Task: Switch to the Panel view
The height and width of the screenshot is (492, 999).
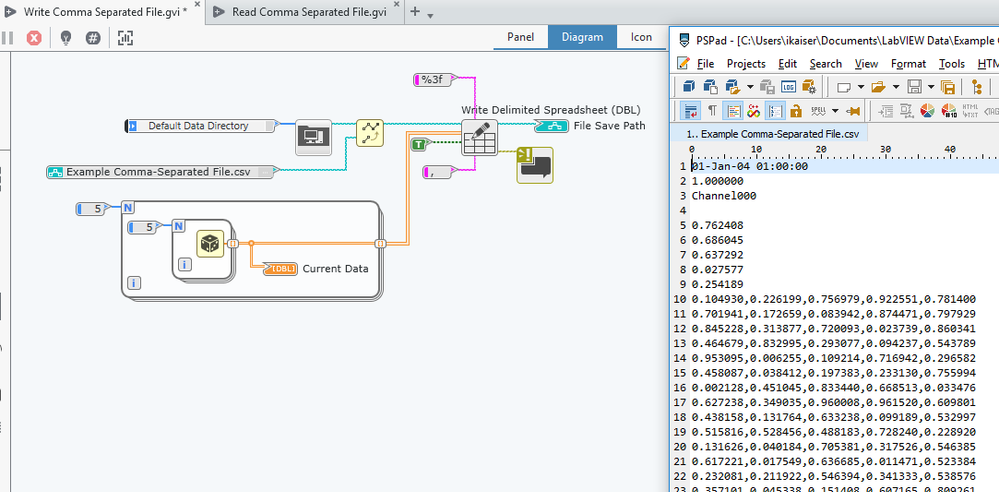Action: point(521,37)
